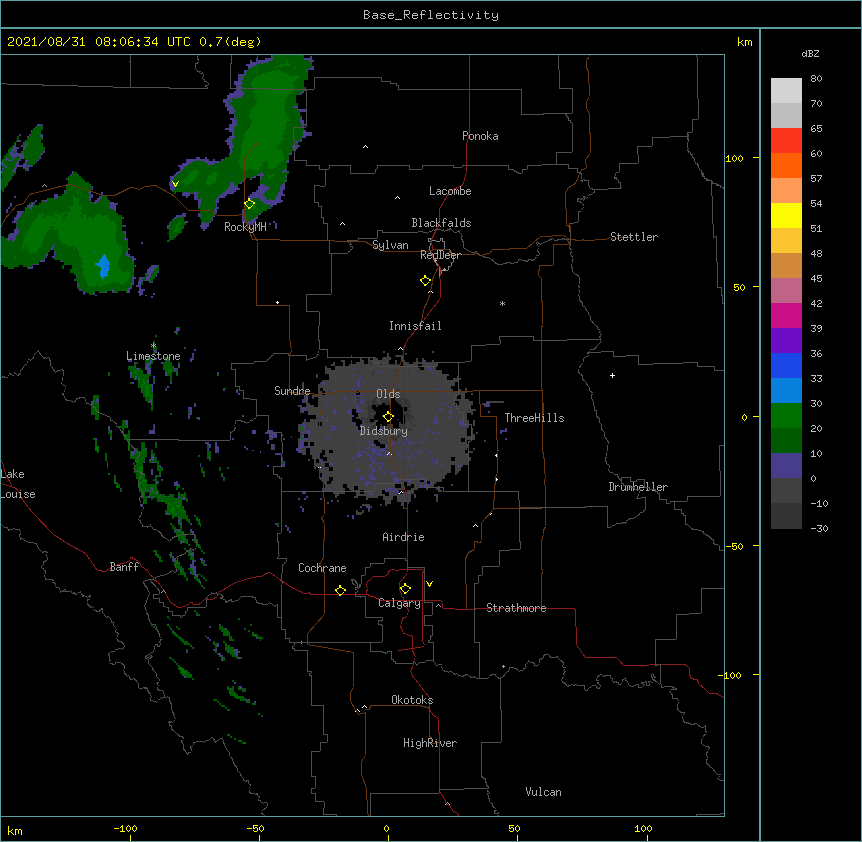This screenshot has height=842, width=862.
Task: Click the red 65 dBZ legend swatch
Action: (x=786, y=140)
